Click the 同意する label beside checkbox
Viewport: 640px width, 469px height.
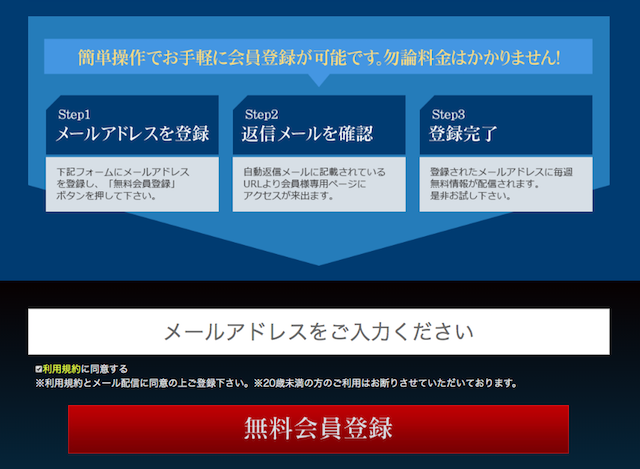coord(104,369)
